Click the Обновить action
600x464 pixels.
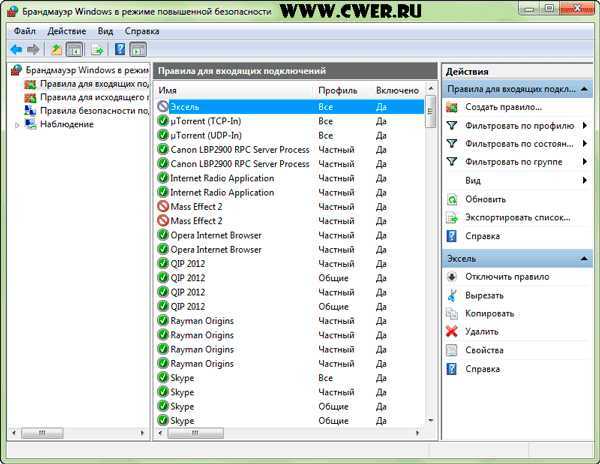tap(485, 199)
